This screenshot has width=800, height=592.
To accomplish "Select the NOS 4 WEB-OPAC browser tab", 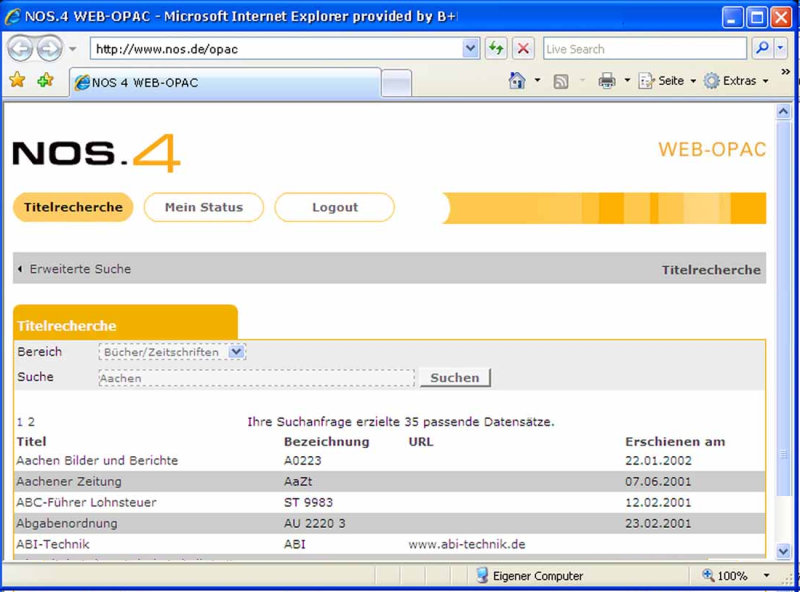I will [x=225, y=82].
